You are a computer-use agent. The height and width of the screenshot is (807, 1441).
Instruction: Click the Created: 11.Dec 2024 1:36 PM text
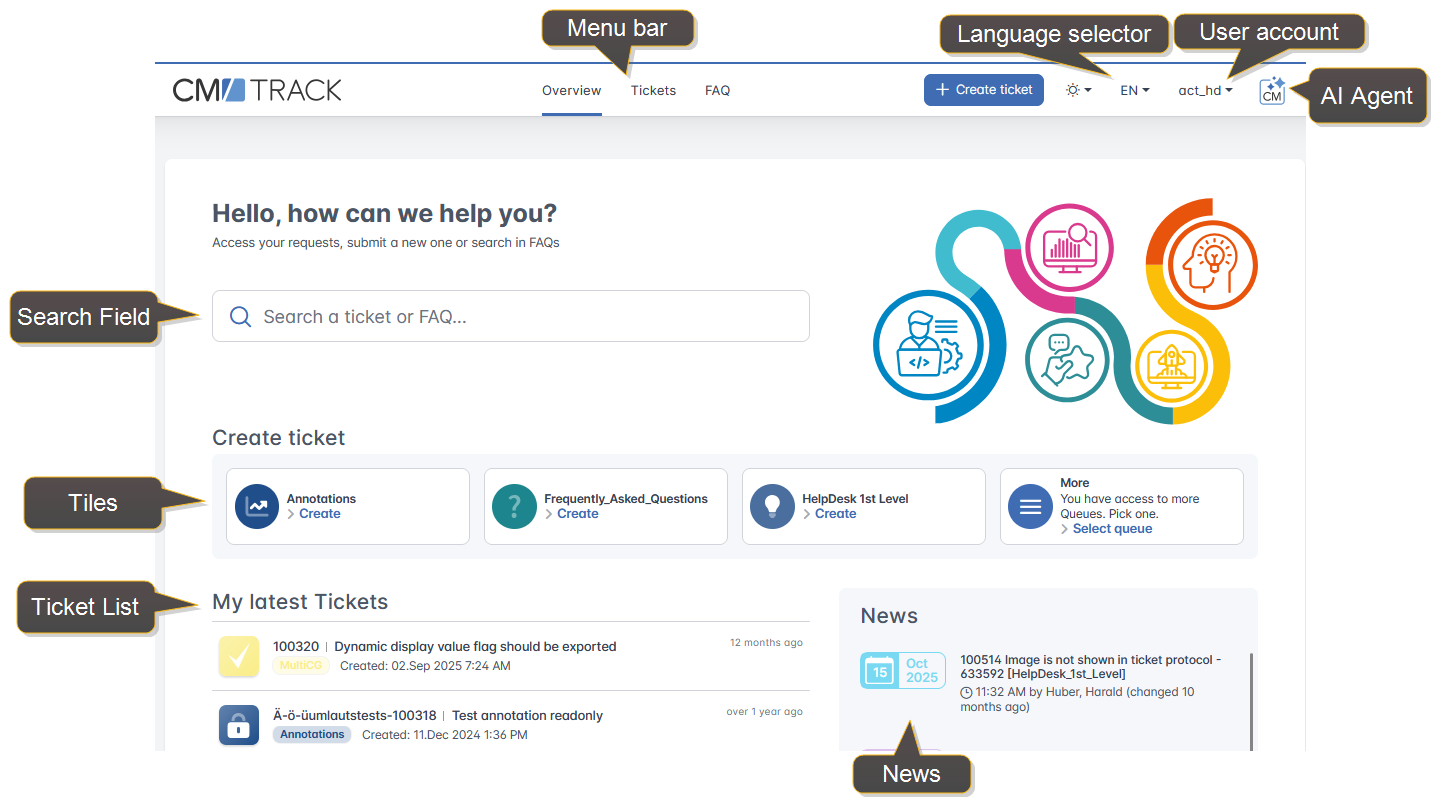click(445, 735)
